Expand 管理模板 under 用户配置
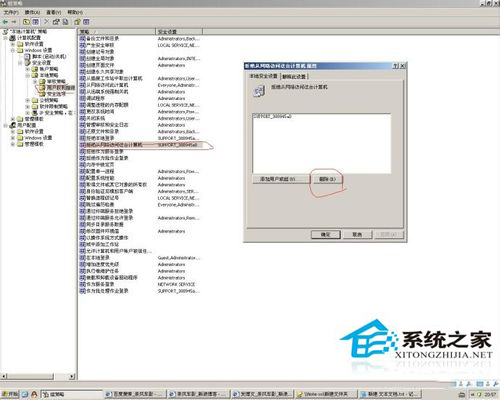This screenshot has height=400, width=500. click(13, 144)
